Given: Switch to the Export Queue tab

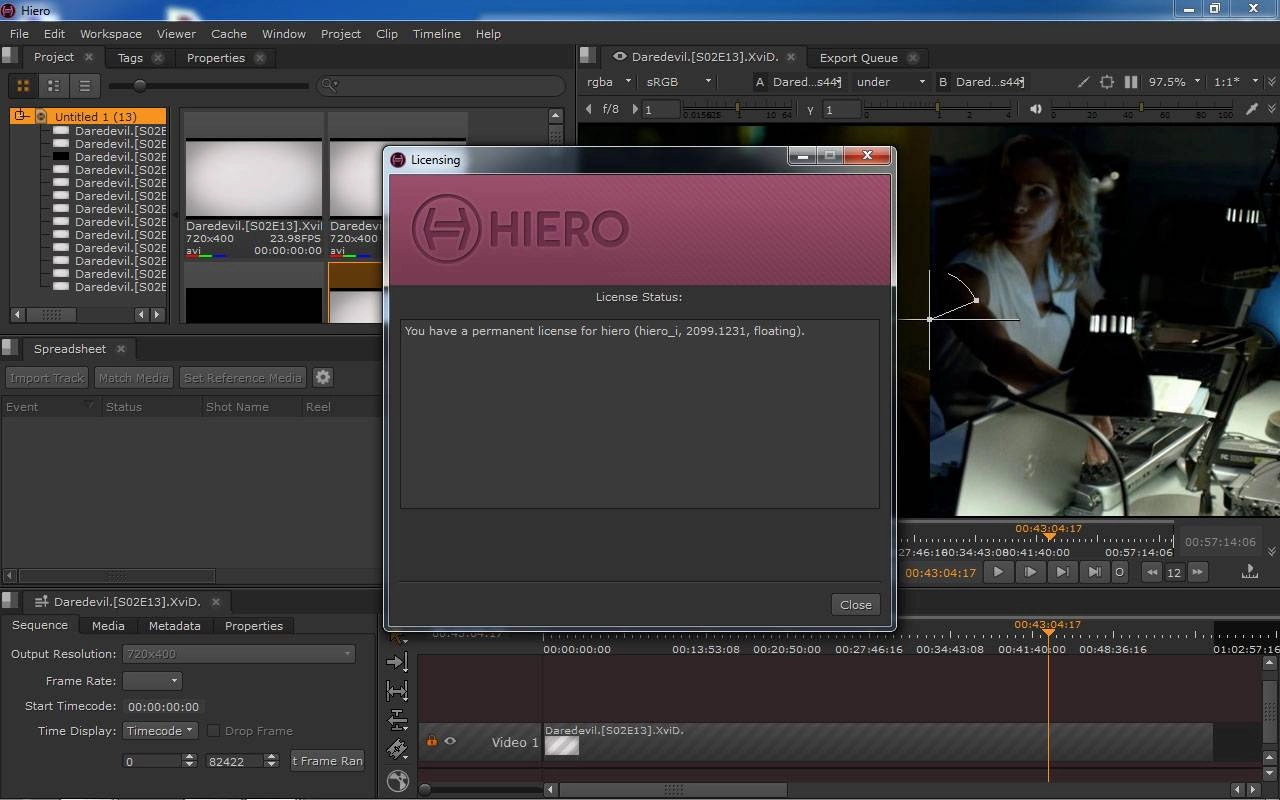Looking at the screenshot, I should pyautogui.click(x=858, y=58).
